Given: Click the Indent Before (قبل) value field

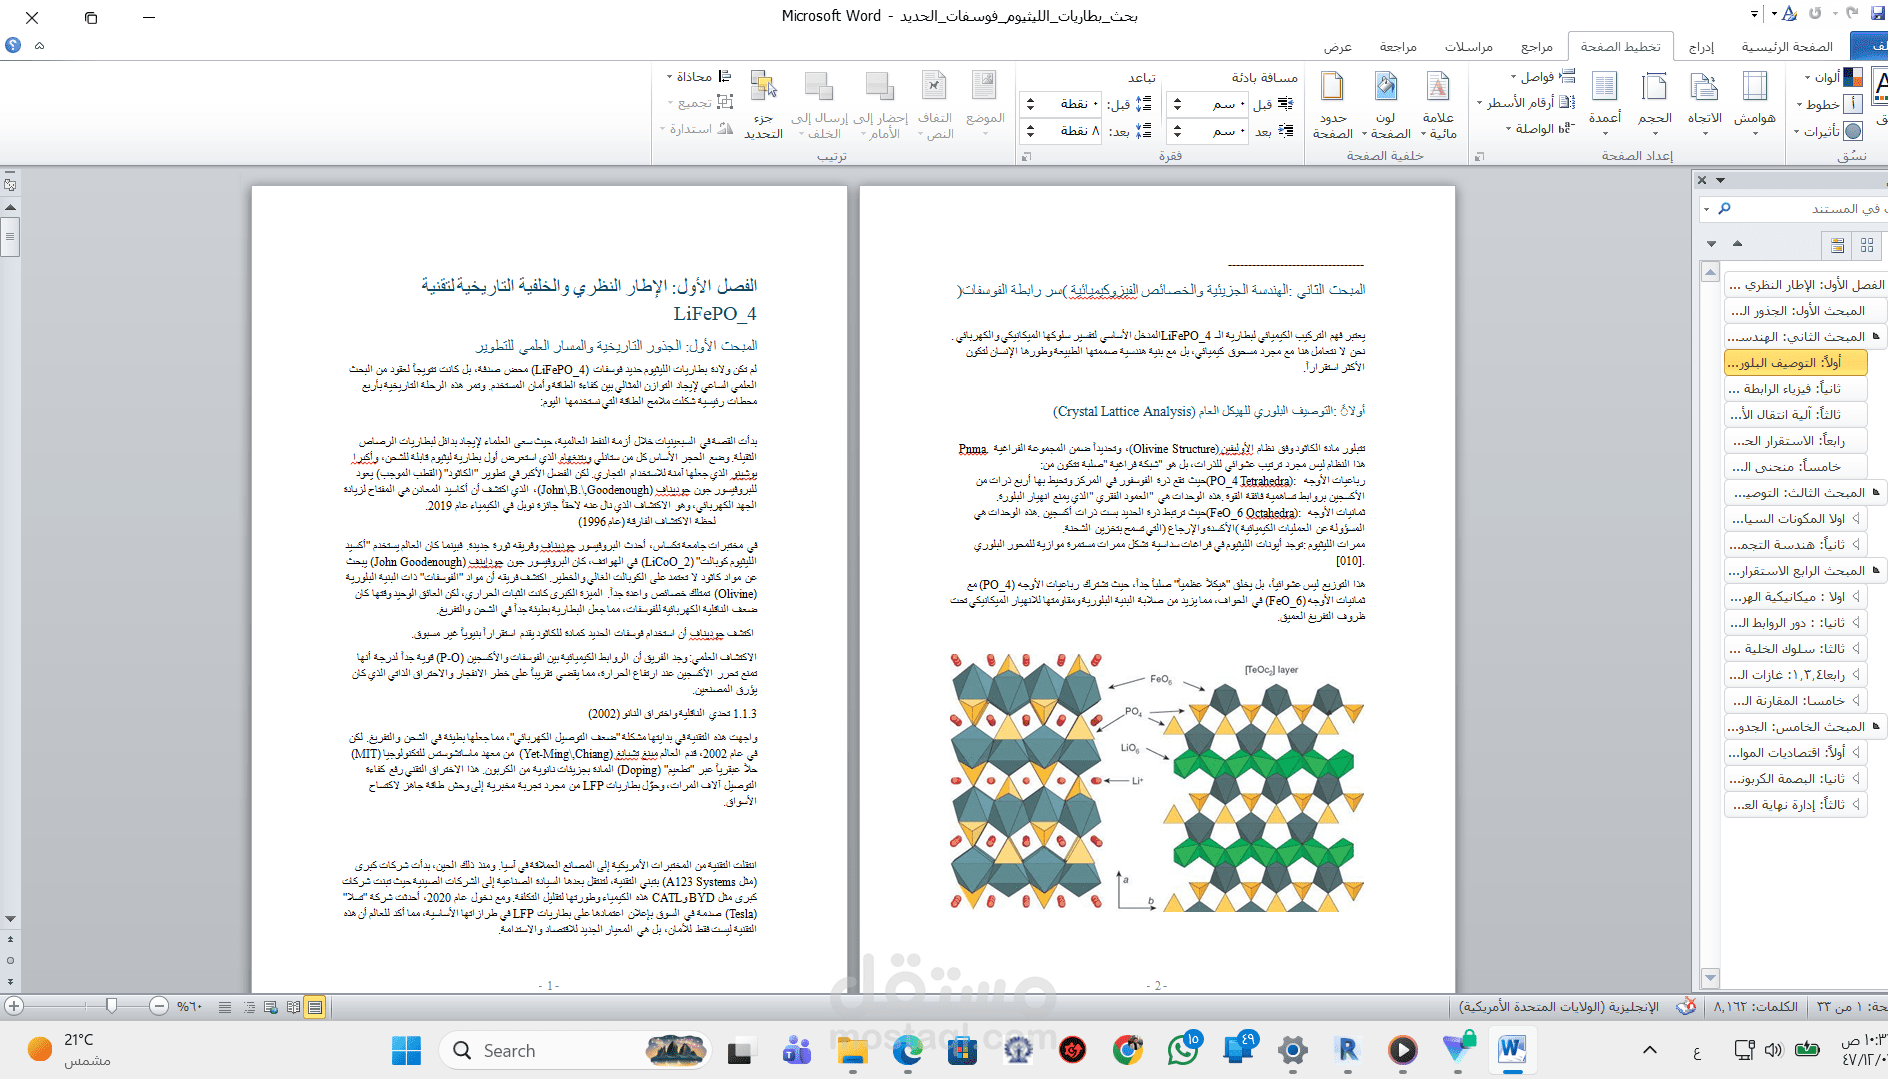Looking at the screenshot, I should click(x=1207, y=104).
